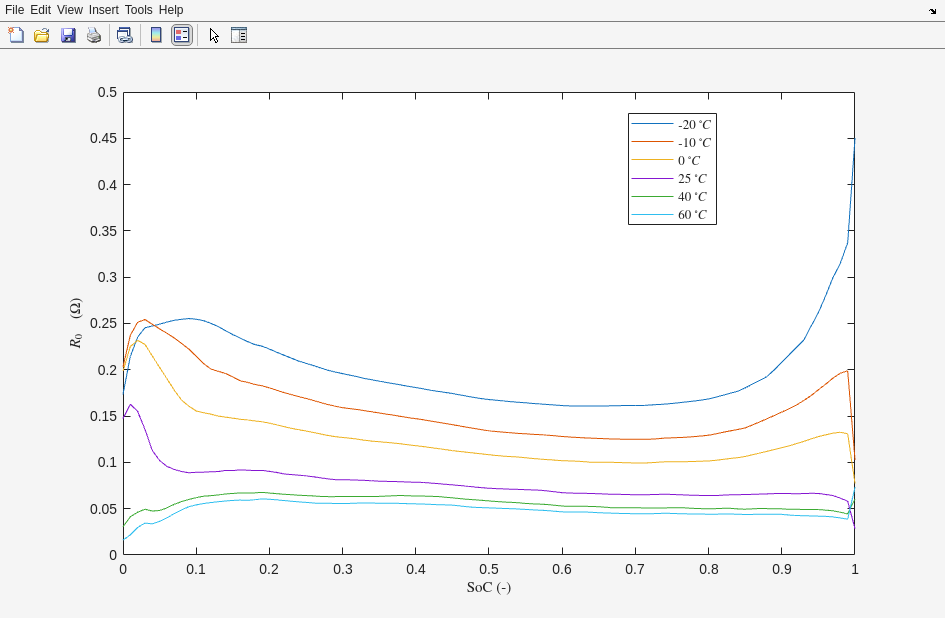Save the figure with the floppy disk icon
This screenshot has width=945, height=618.
click(x=68, y=35)
